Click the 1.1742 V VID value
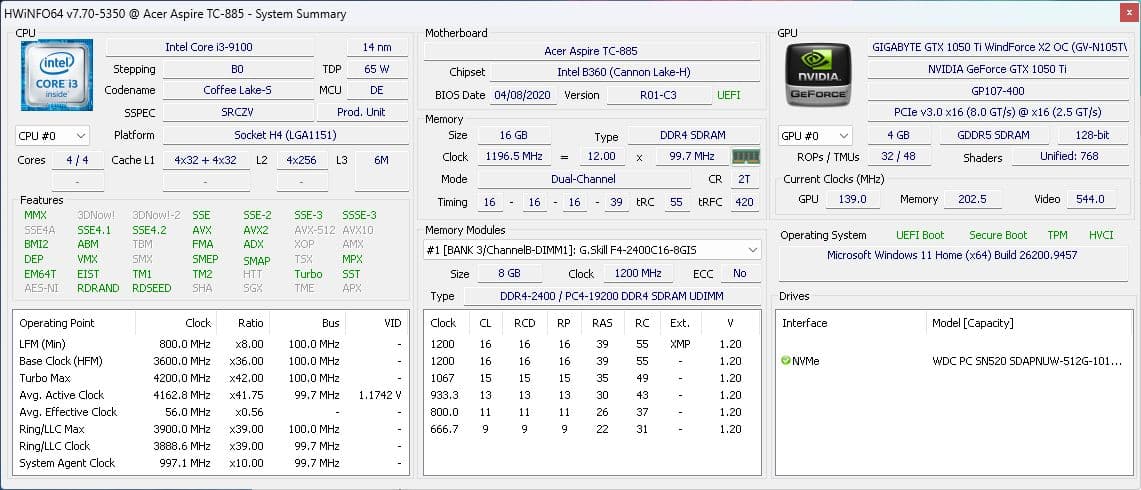The height and width of the screenshot is (490, 1141). (x=380, y=395)
